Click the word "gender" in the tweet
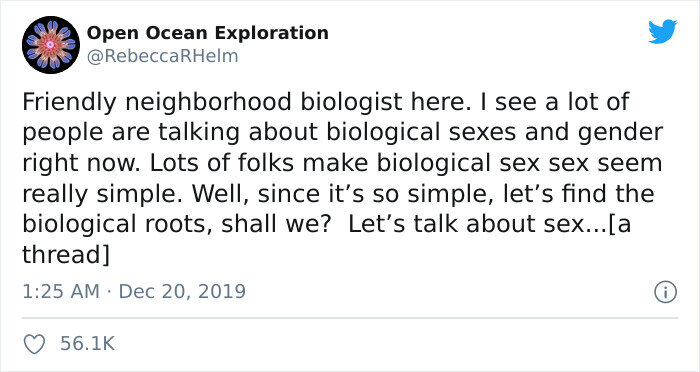 point(621,134)
